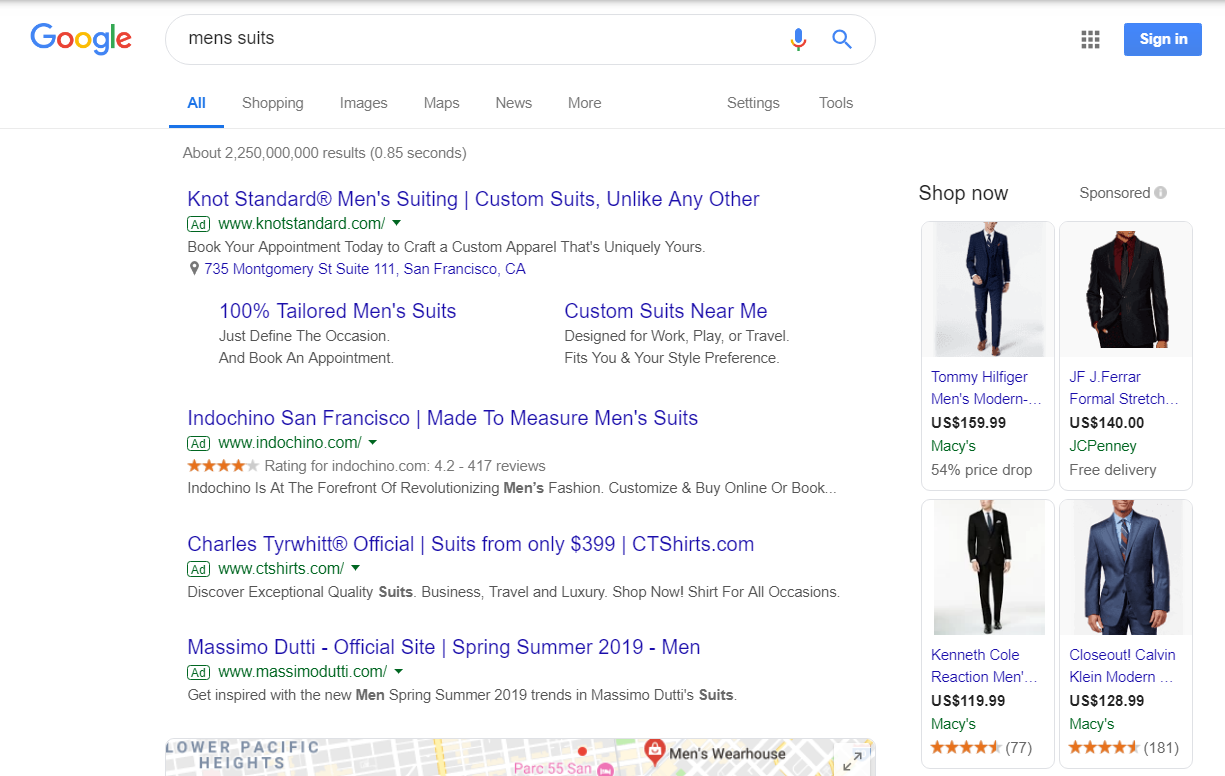1225x776 pixels.
Task: Click the Sponsored info icon
Action: pos(1160,193)
